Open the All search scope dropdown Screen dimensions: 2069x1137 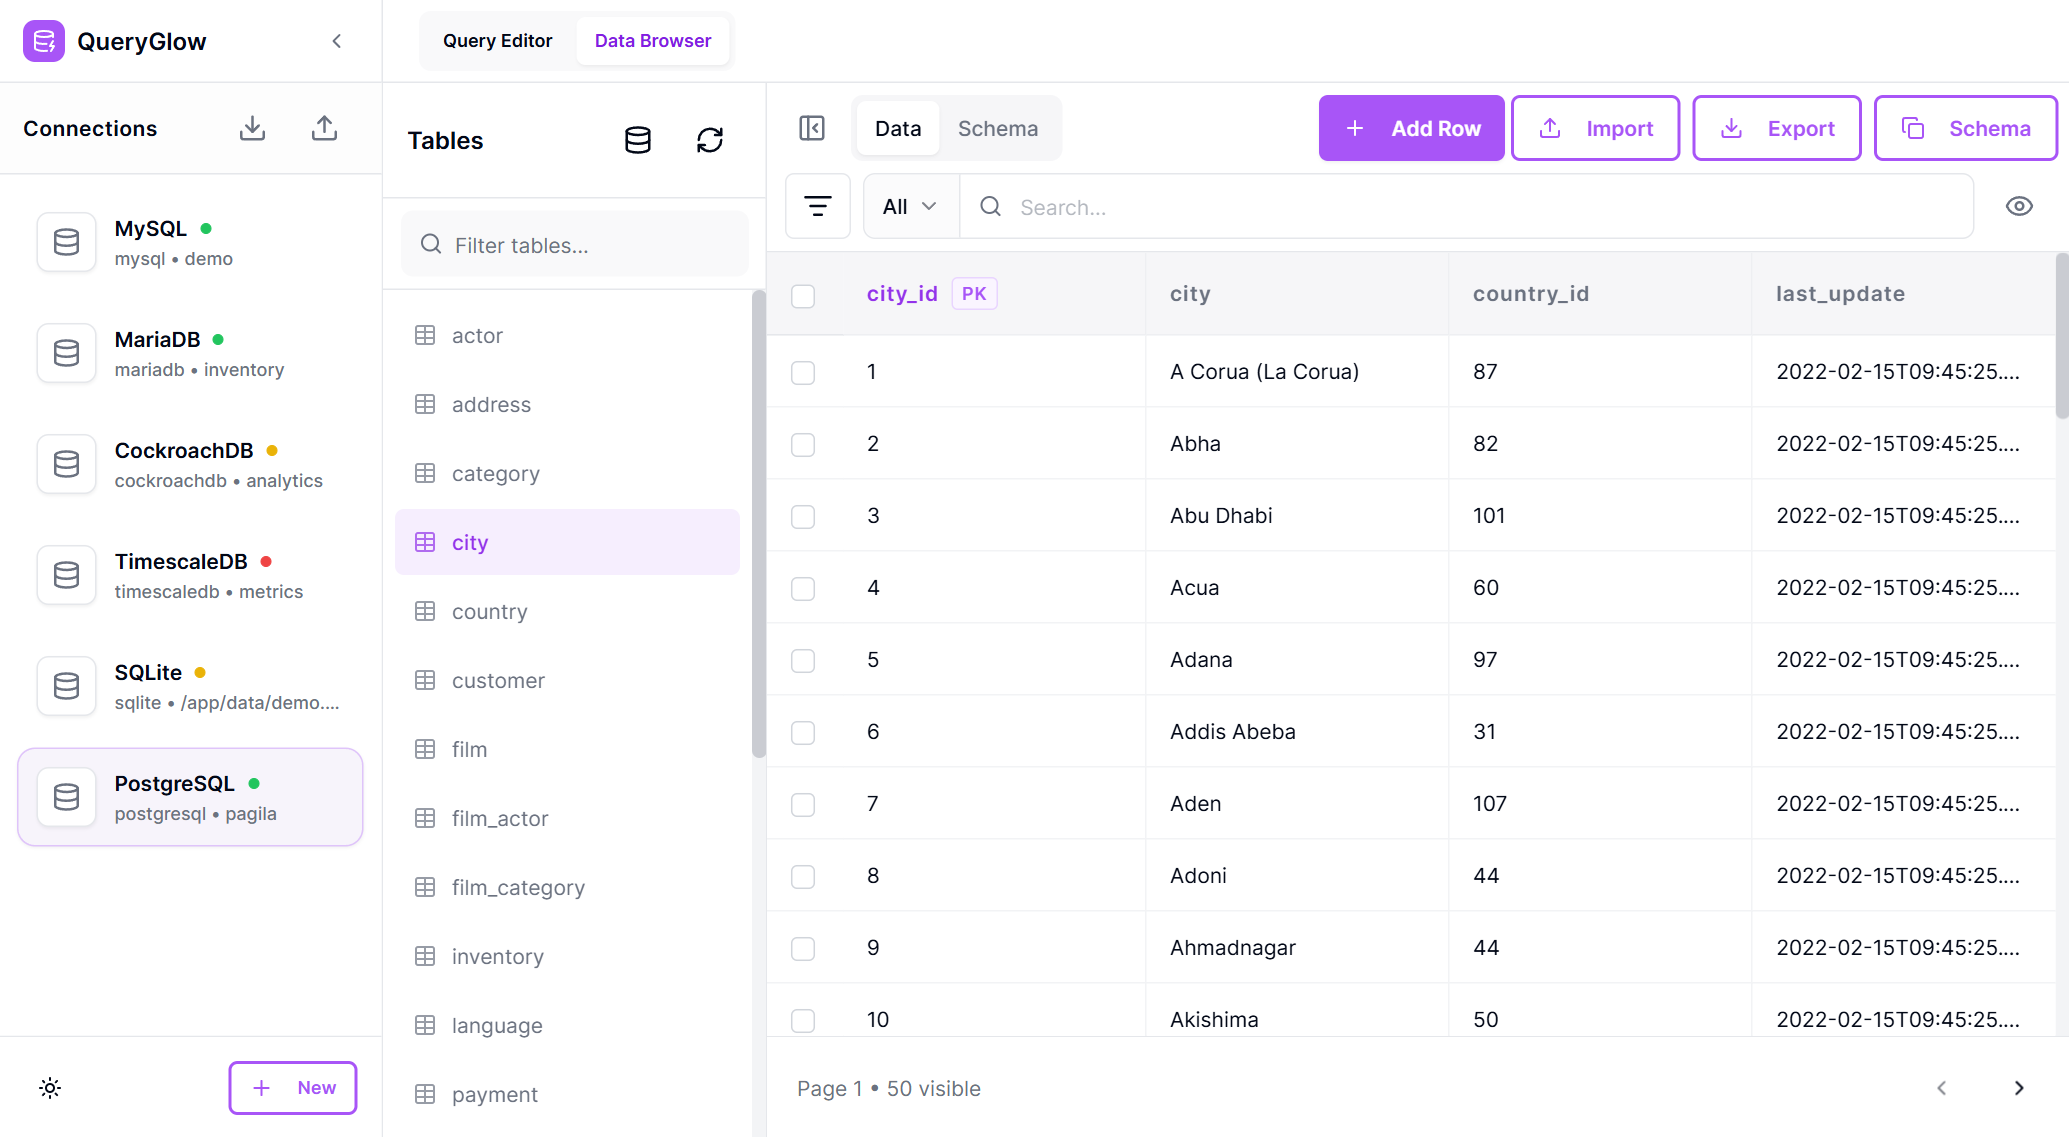click(x=909, y=206)
